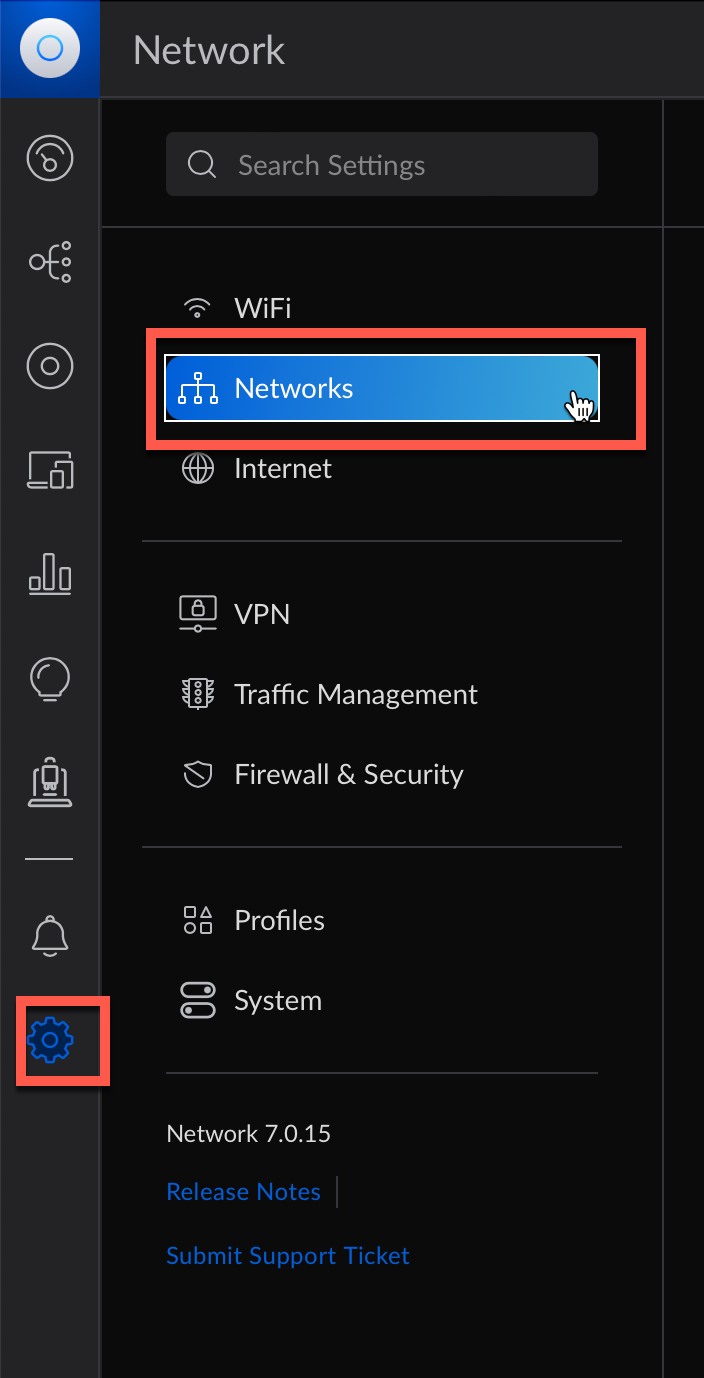Click the magnifier icon in Search Settings
The height and width of the screenshot is (1378, 704).
click(201, 164)
